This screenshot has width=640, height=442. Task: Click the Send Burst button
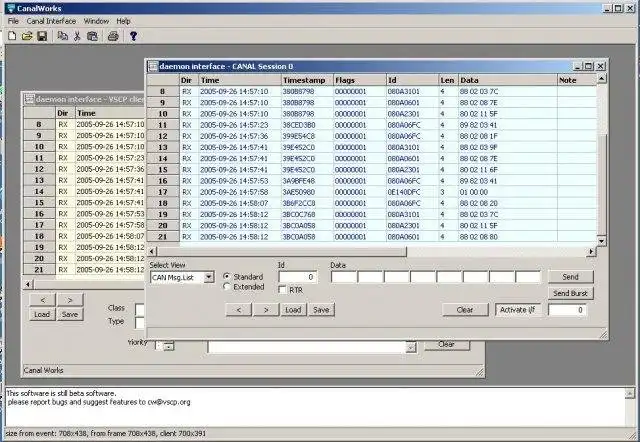[x=570, y=293]
